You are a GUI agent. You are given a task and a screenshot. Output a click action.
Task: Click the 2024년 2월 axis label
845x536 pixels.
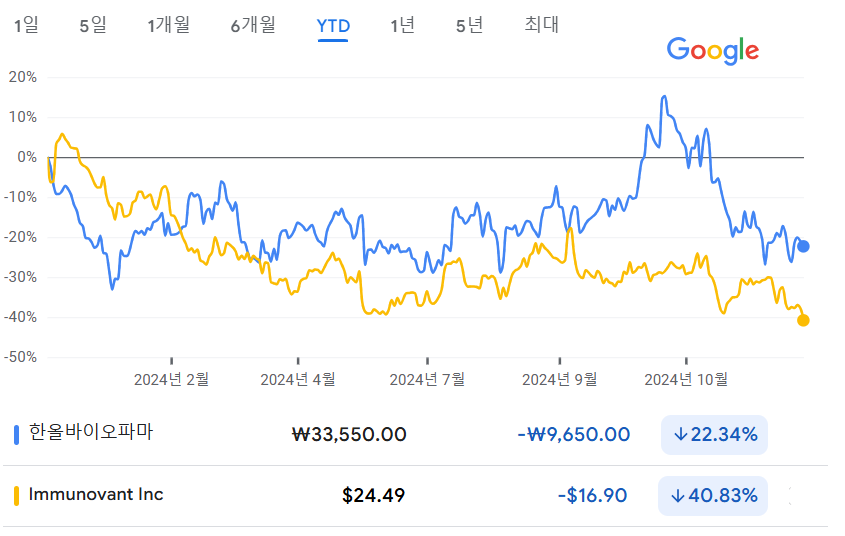coord(171,380)
